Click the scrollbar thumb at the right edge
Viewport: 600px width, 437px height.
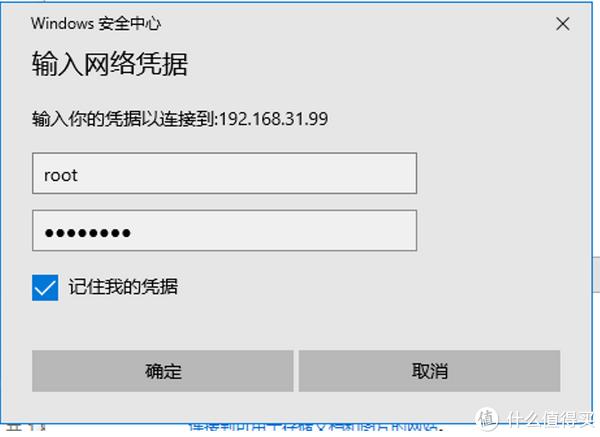coord(597,275)
